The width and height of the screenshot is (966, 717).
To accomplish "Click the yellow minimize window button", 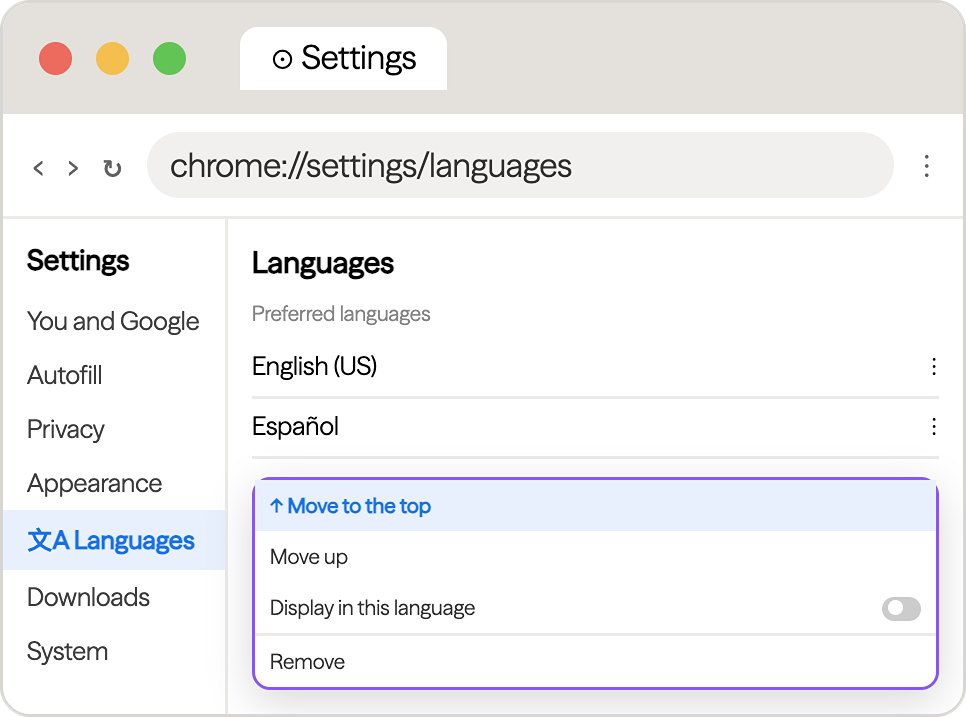I will point(112,59).
